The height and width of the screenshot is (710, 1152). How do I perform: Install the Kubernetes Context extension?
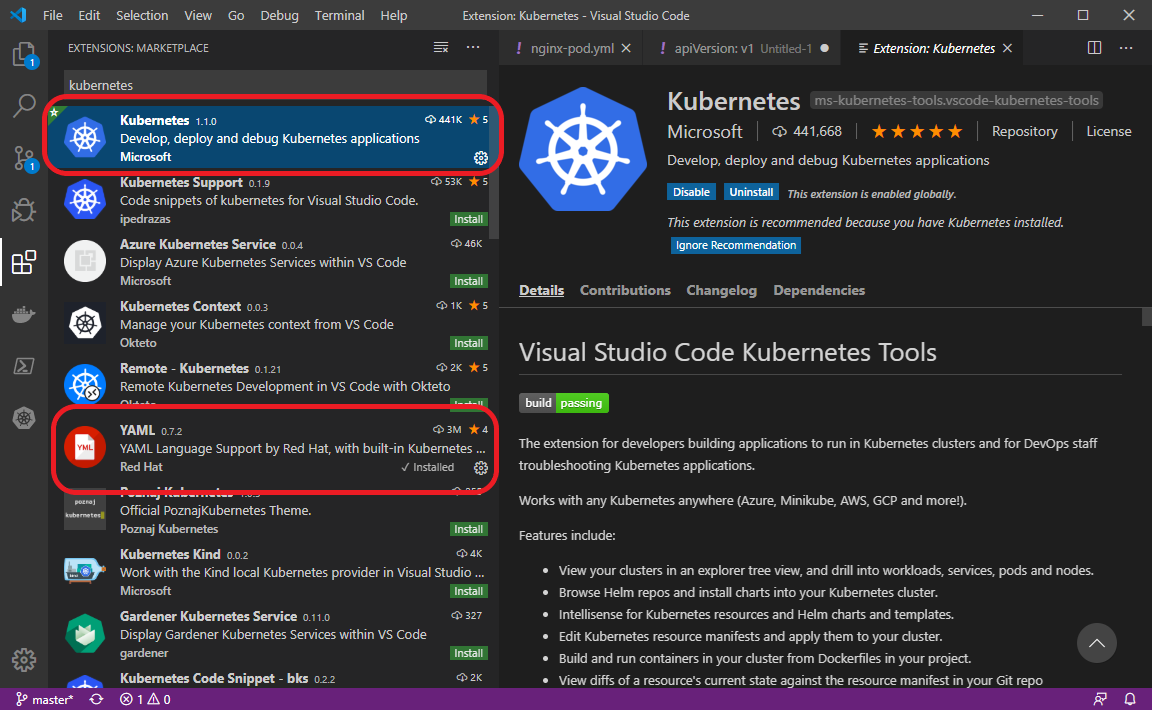(x=468, y=343)
